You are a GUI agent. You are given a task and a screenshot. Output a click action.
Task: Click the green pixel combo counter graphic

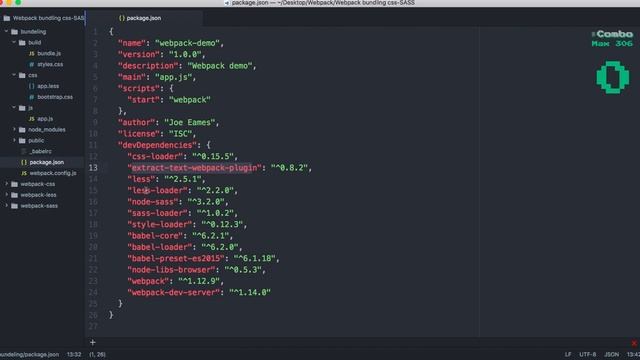[613, 77]
